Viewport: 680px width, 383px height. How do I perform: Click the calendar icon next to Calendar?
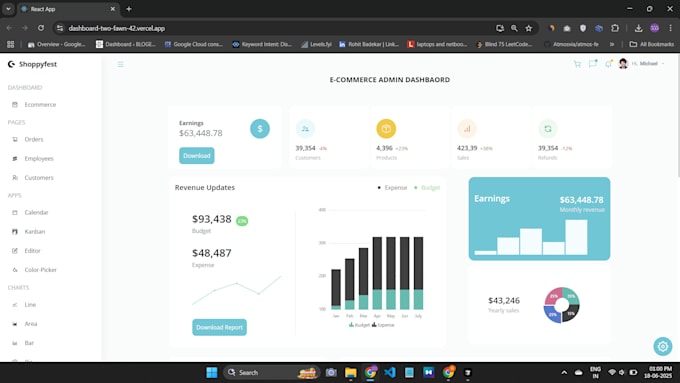15,213
